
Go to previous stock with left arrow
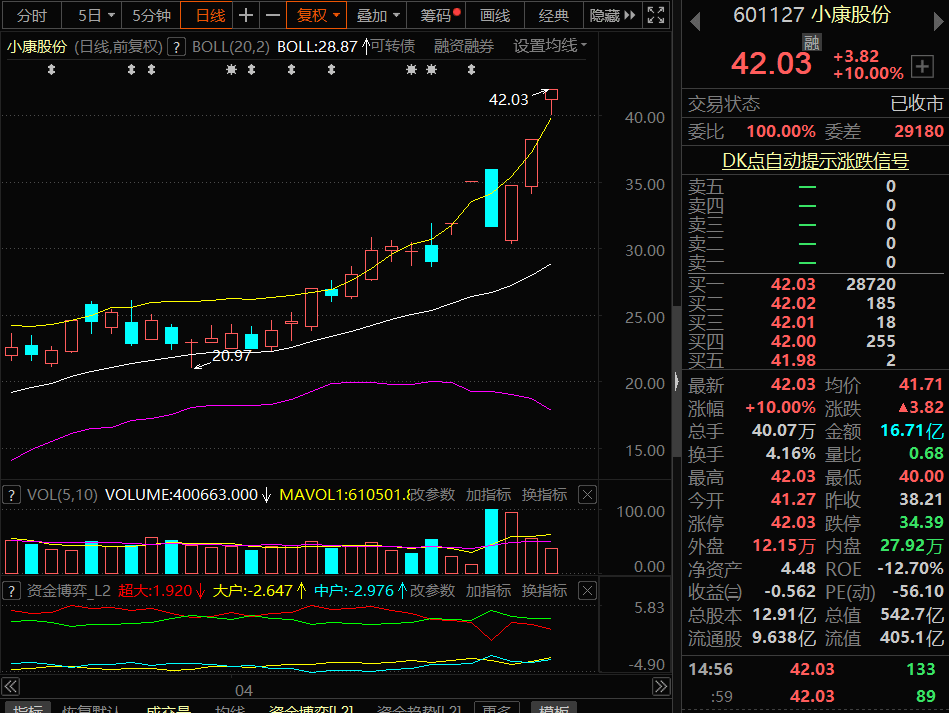click(695, 22)
